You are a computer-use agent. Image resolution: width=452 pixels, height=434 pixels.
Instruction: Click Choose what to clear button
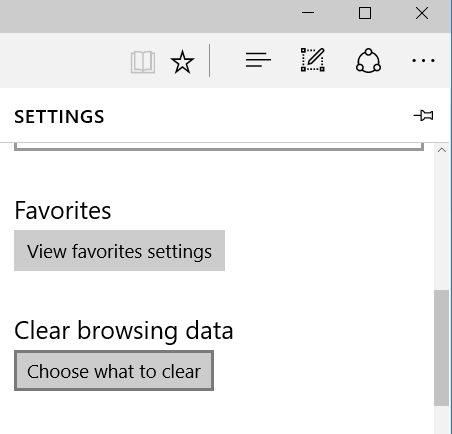tap(114, 371)
